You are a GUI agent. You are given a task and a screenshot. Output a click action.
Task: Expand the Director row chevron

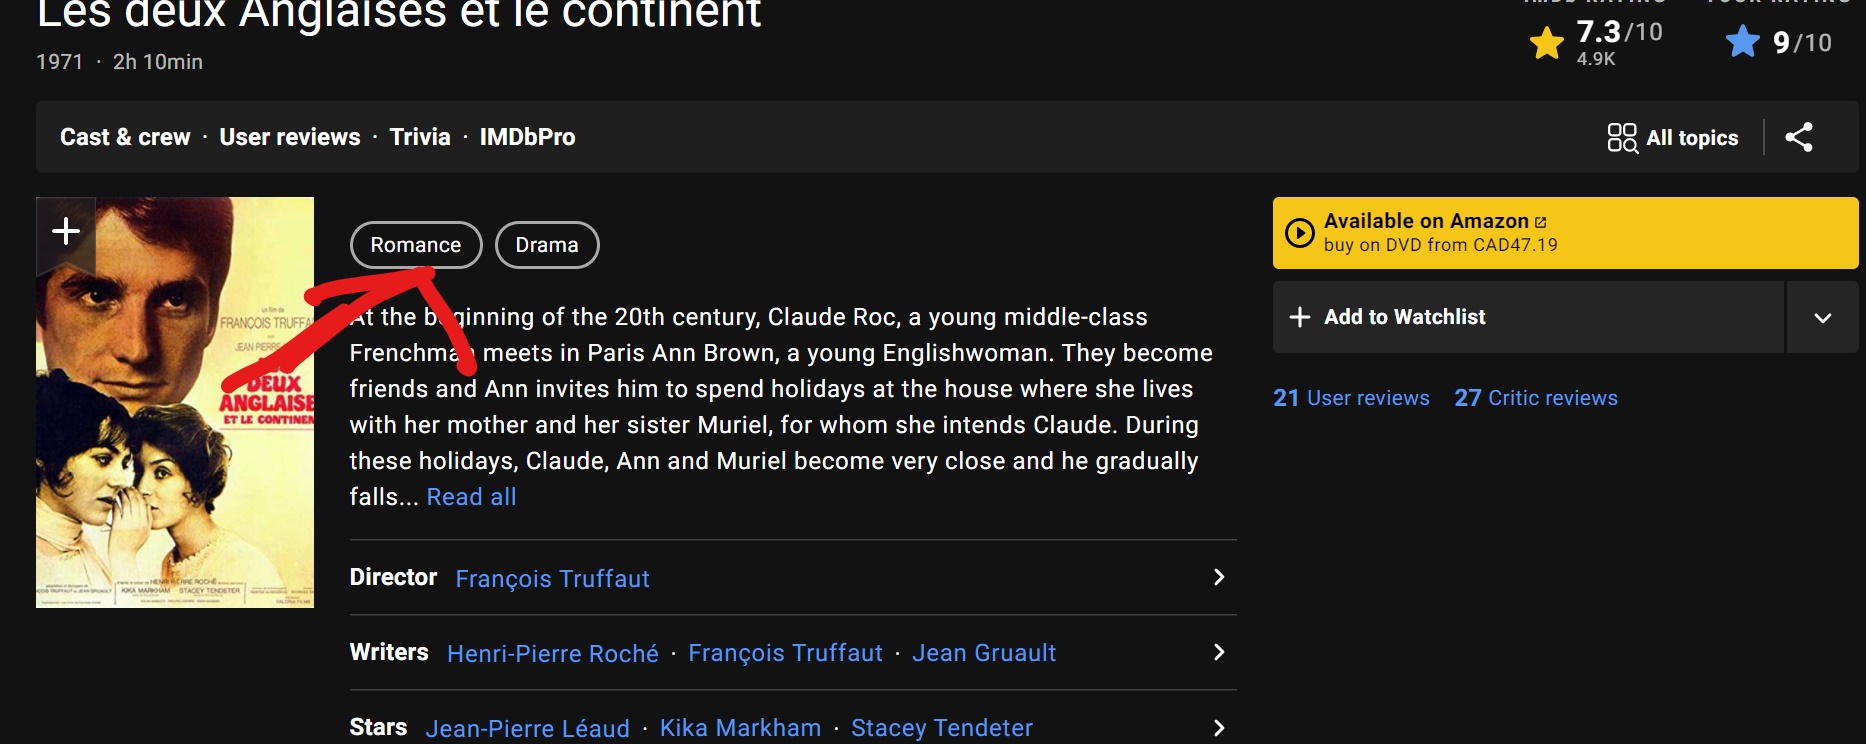(1218, 577)
